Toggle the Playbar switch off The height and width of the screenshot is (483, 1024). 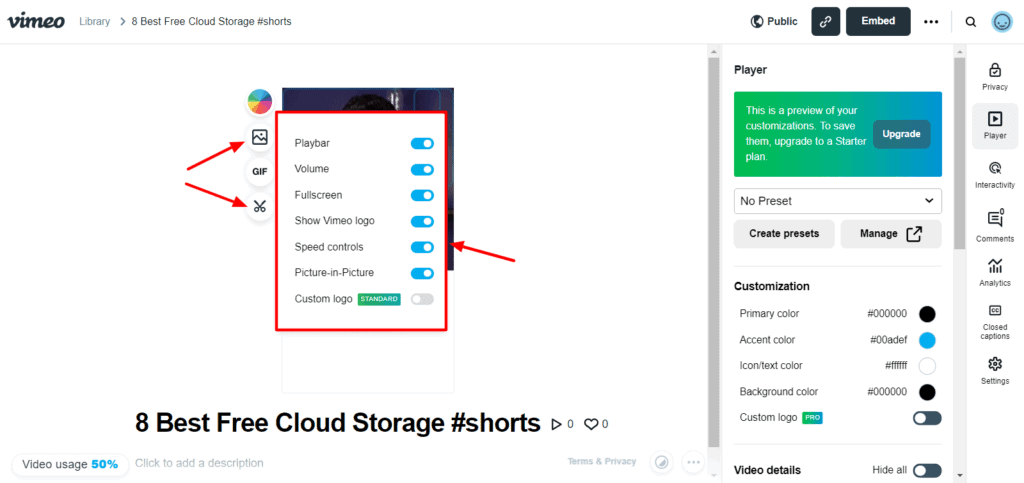click(x=422, y=144)
